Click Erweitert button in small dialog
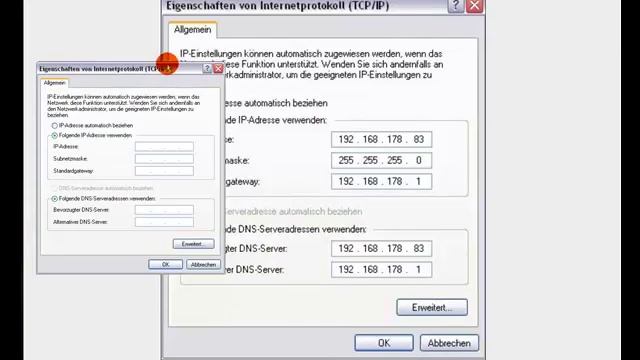640x360 pixels. click(193, 244)
